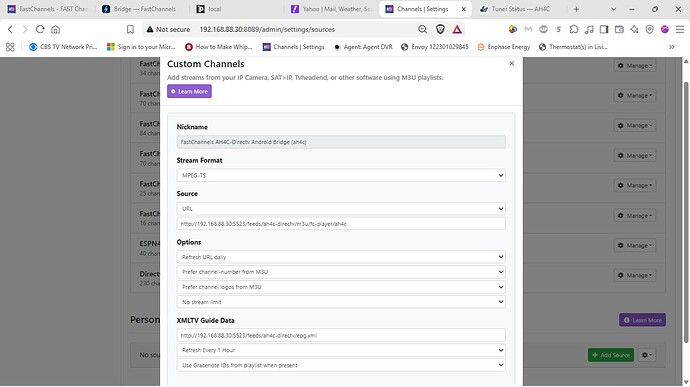Click the Brave Rewards triangle icon

coord(457,29)
